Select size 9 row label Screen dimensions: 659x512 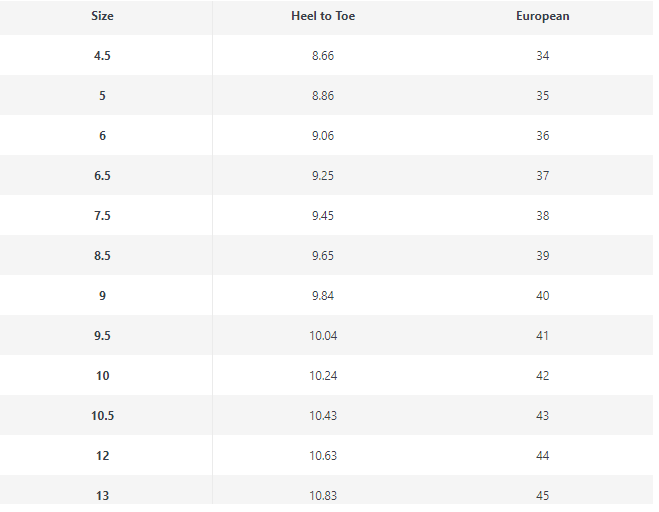(102, 296)
